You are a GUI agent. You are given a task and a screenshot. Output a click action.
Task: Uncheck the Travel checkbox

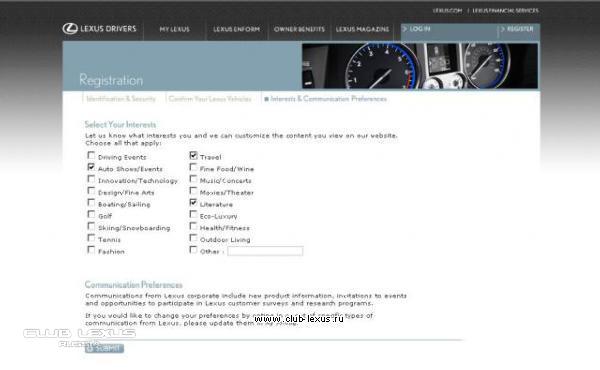(193, 155)
